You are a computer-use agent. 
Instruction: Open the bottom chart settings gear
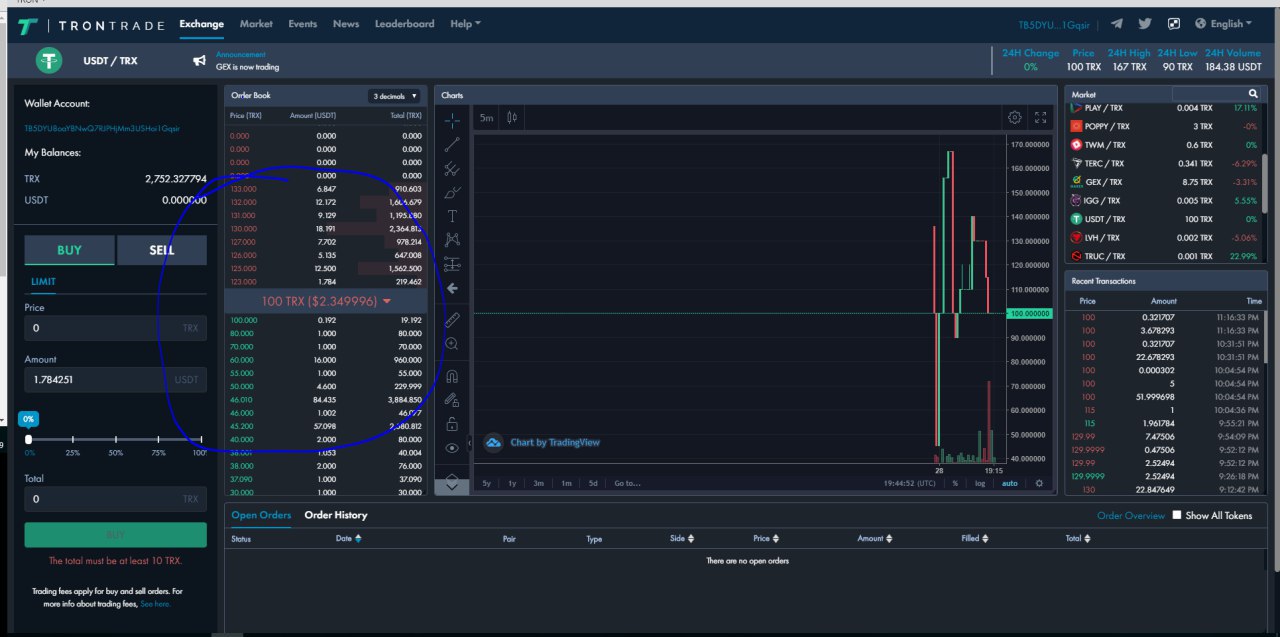pos(1039,483)
